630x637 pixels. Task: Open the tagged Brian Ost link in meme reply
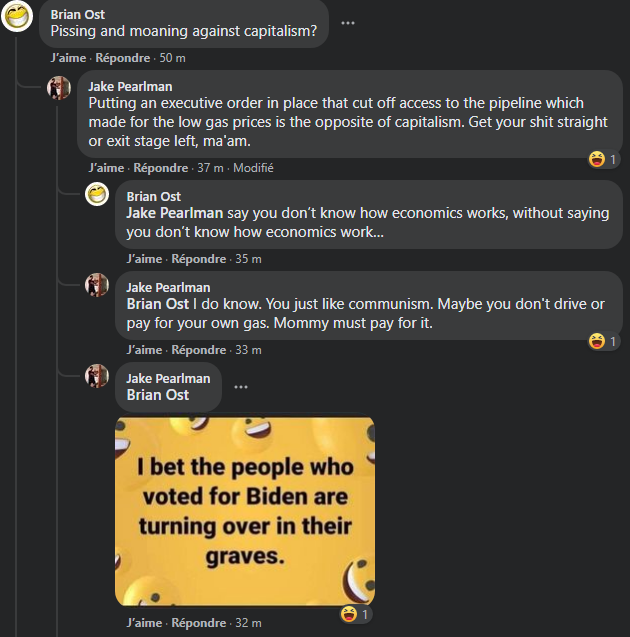click(158, 395)
